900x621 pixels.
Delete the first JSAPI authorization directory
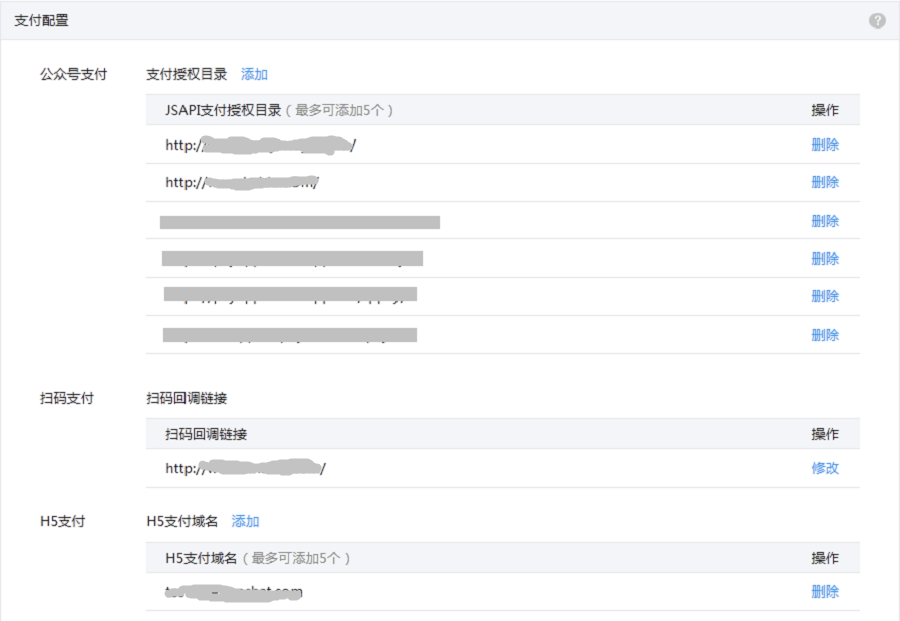[824, 145]
